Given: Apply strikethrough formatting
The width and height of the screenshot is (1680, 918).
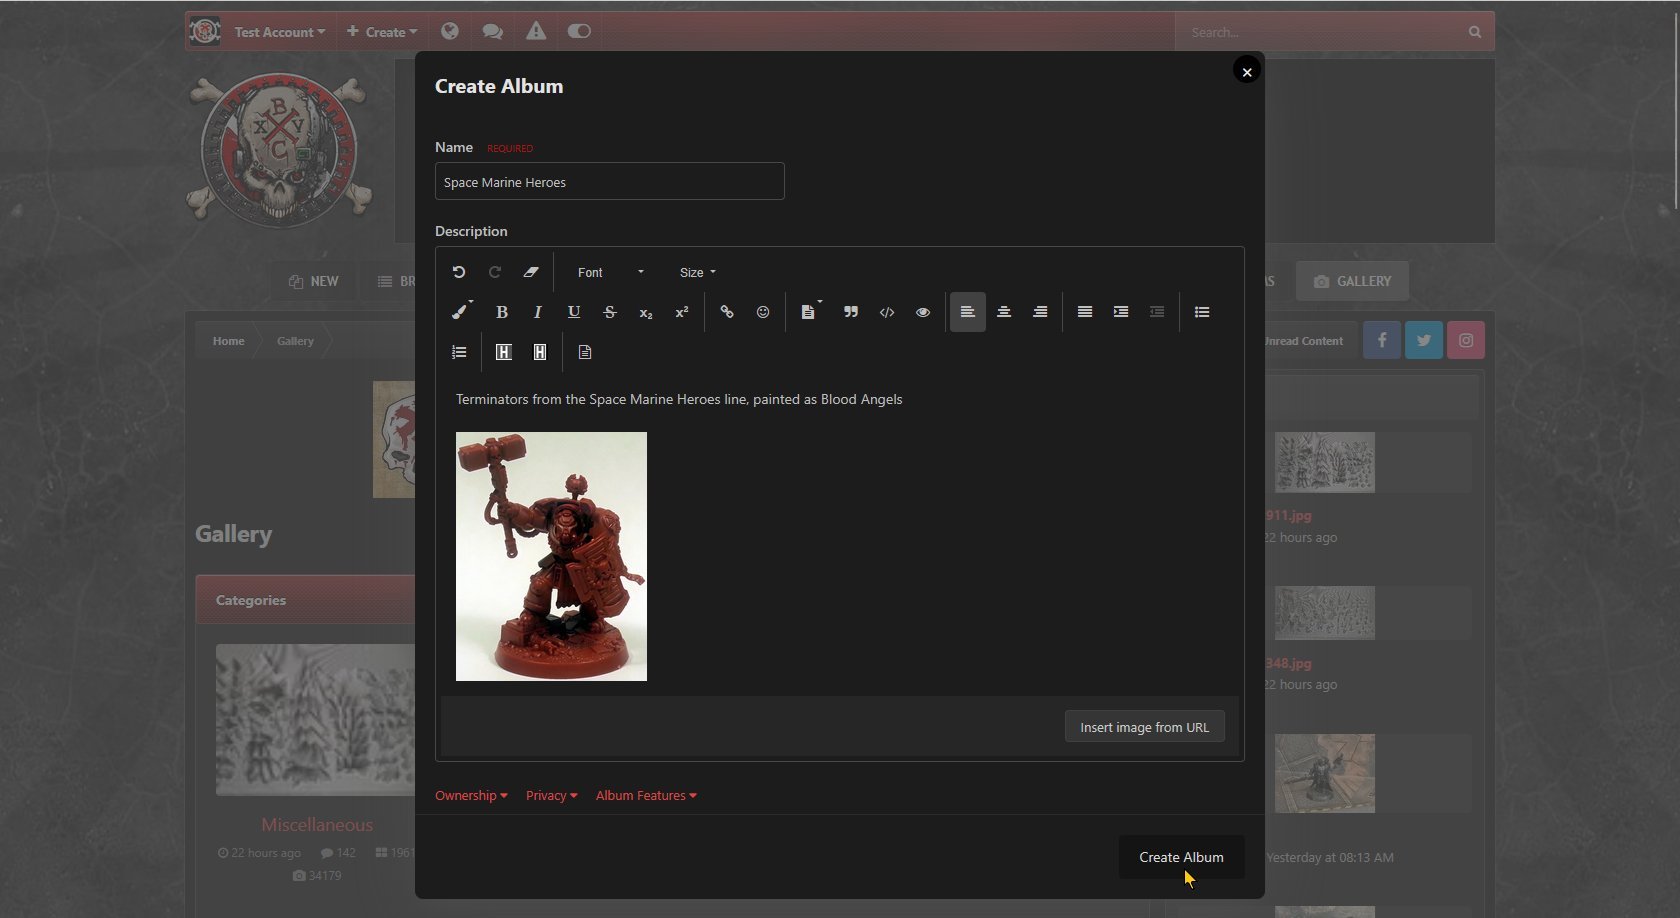Looking at the screenshot, I should (x=610, y=312).
